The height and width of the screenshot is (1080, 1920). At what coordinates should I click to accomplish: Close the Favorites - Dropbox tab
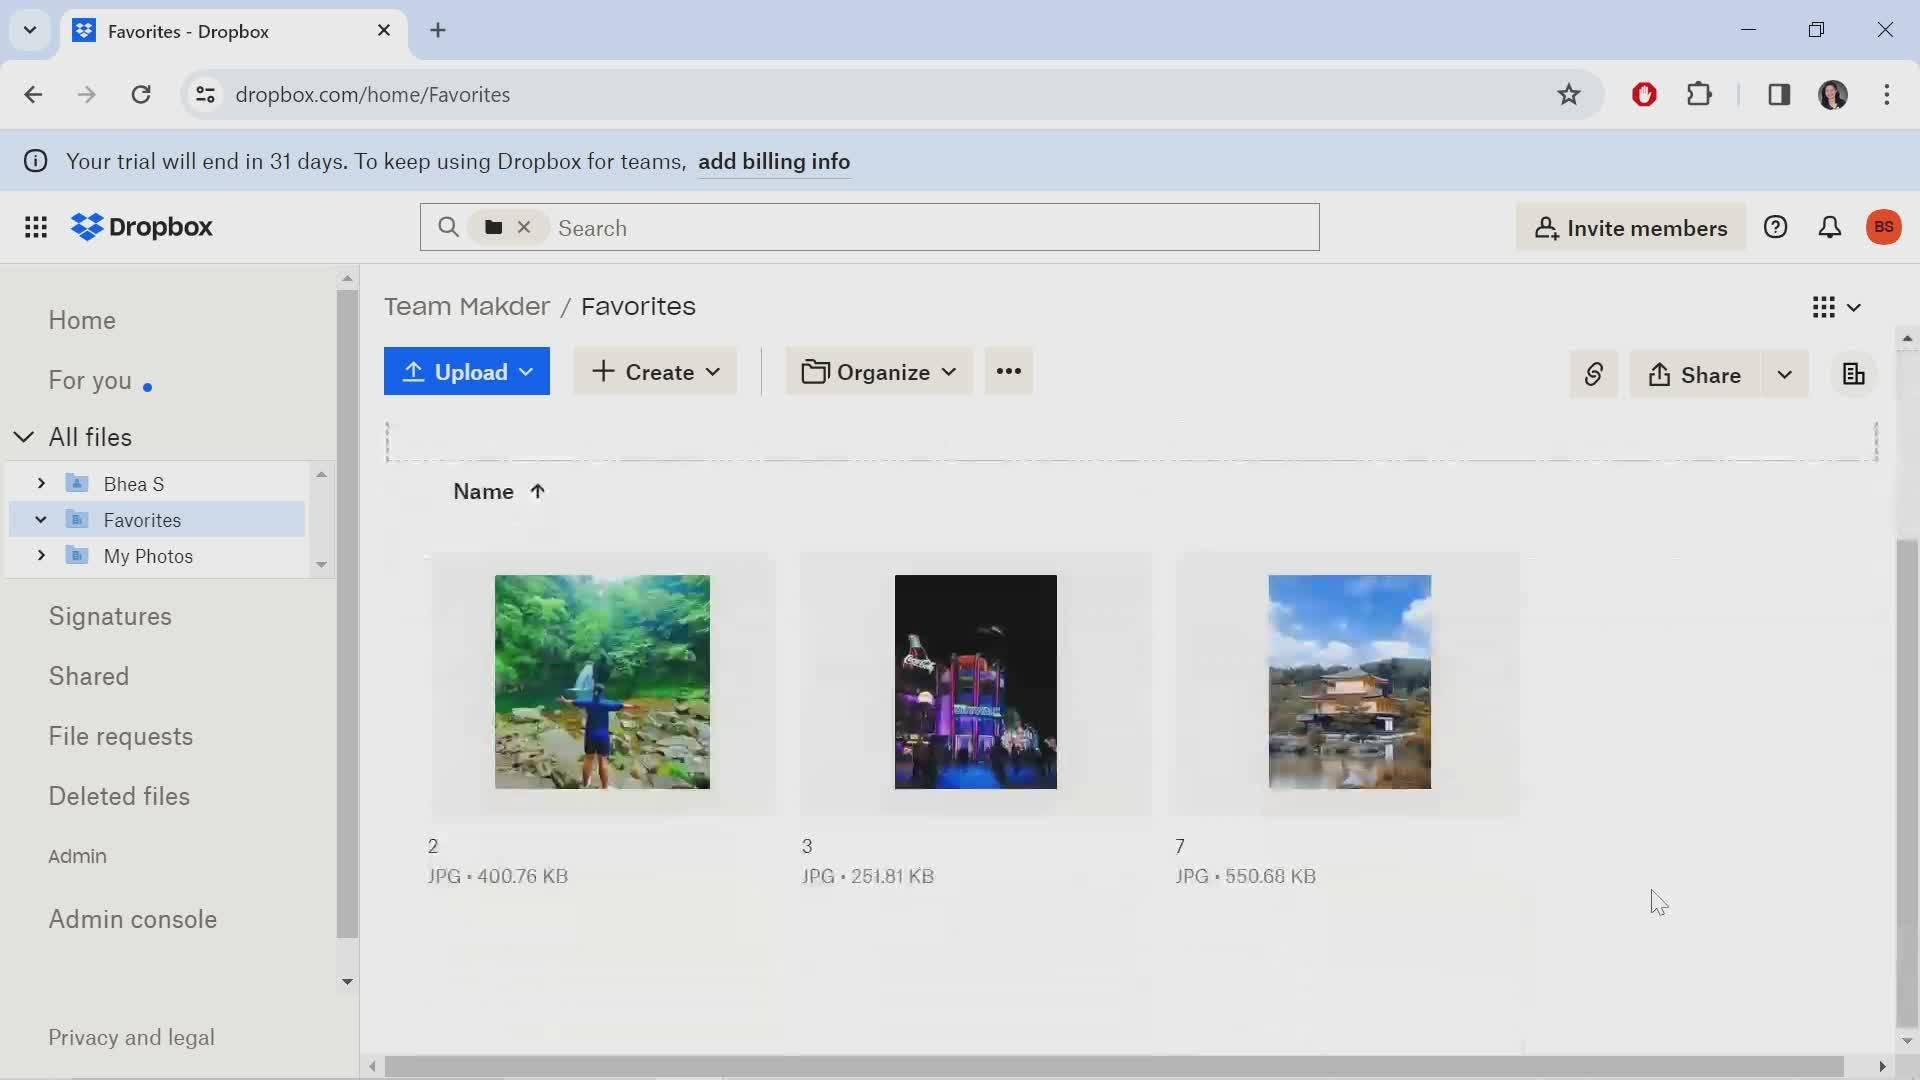click(384, 31)
